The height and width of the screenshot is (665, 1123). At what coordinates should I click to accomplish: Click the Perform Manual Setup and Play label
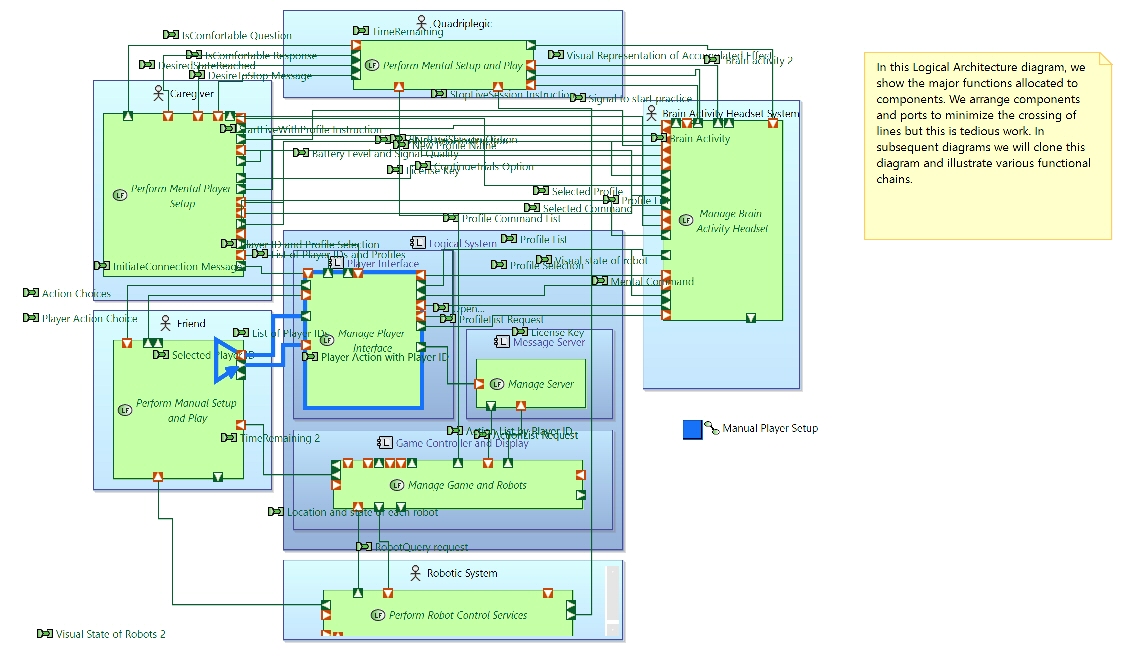186,410
